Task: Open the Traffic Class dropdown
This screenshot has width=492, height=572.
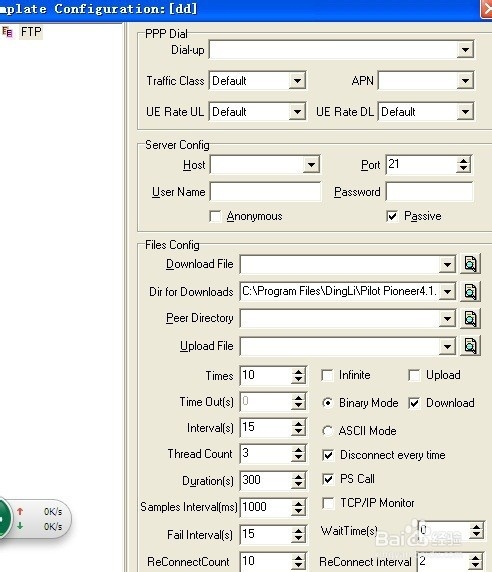Action: [297, 81]
